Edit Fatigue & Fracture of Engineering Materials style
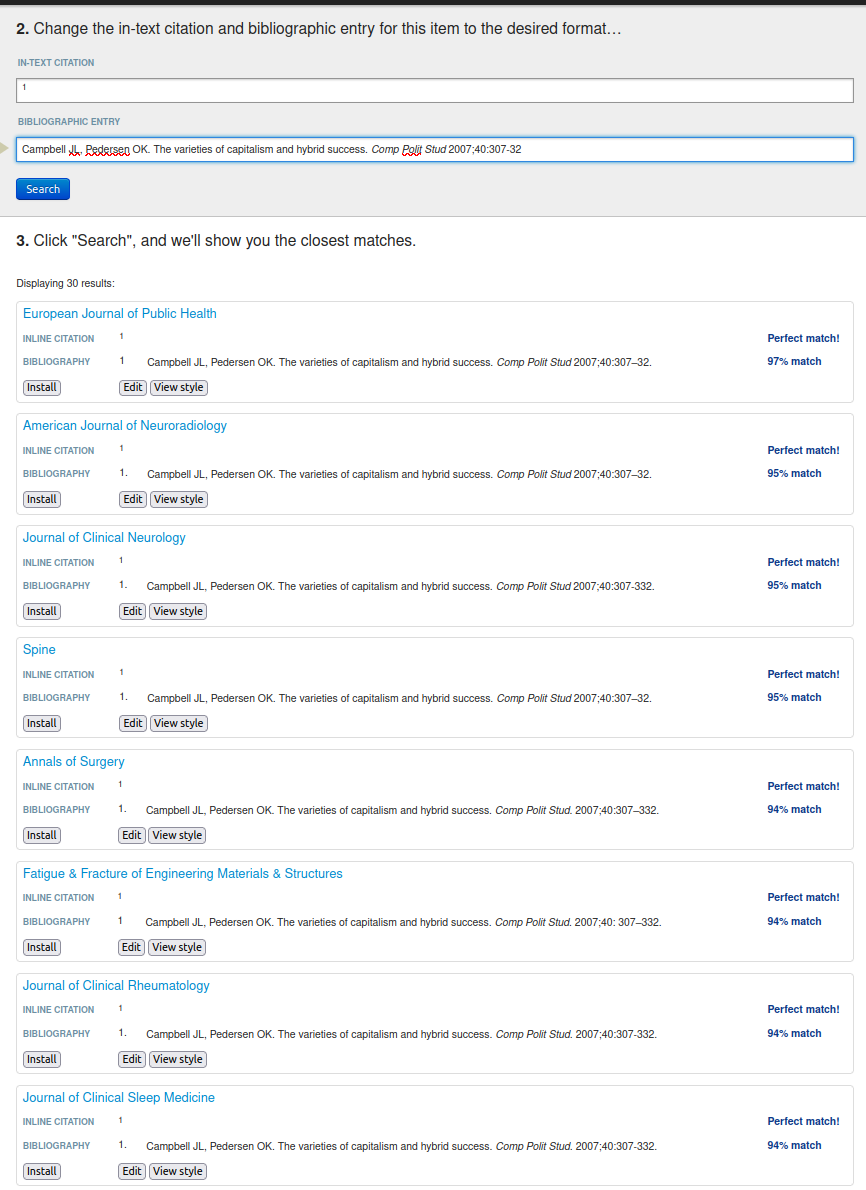Screen dimensions: 866x1190 pyautogui.click(x=131, y=947)
